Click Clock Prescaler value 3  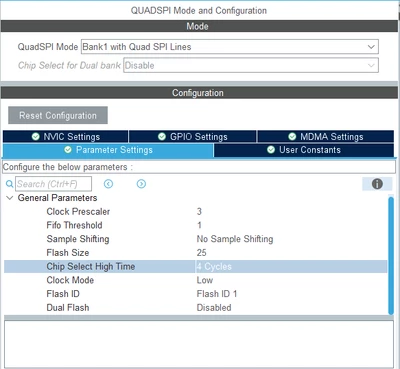coord(199,212)
